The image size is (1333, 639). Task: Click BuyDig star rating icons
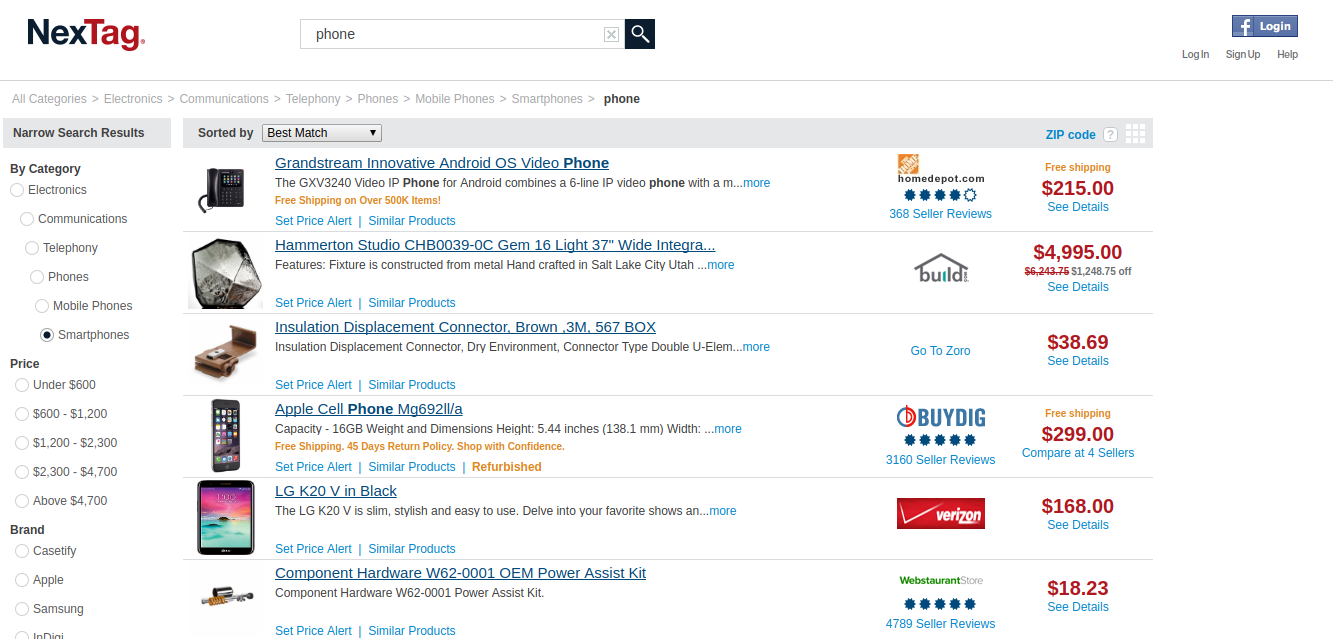click(940, 440)
